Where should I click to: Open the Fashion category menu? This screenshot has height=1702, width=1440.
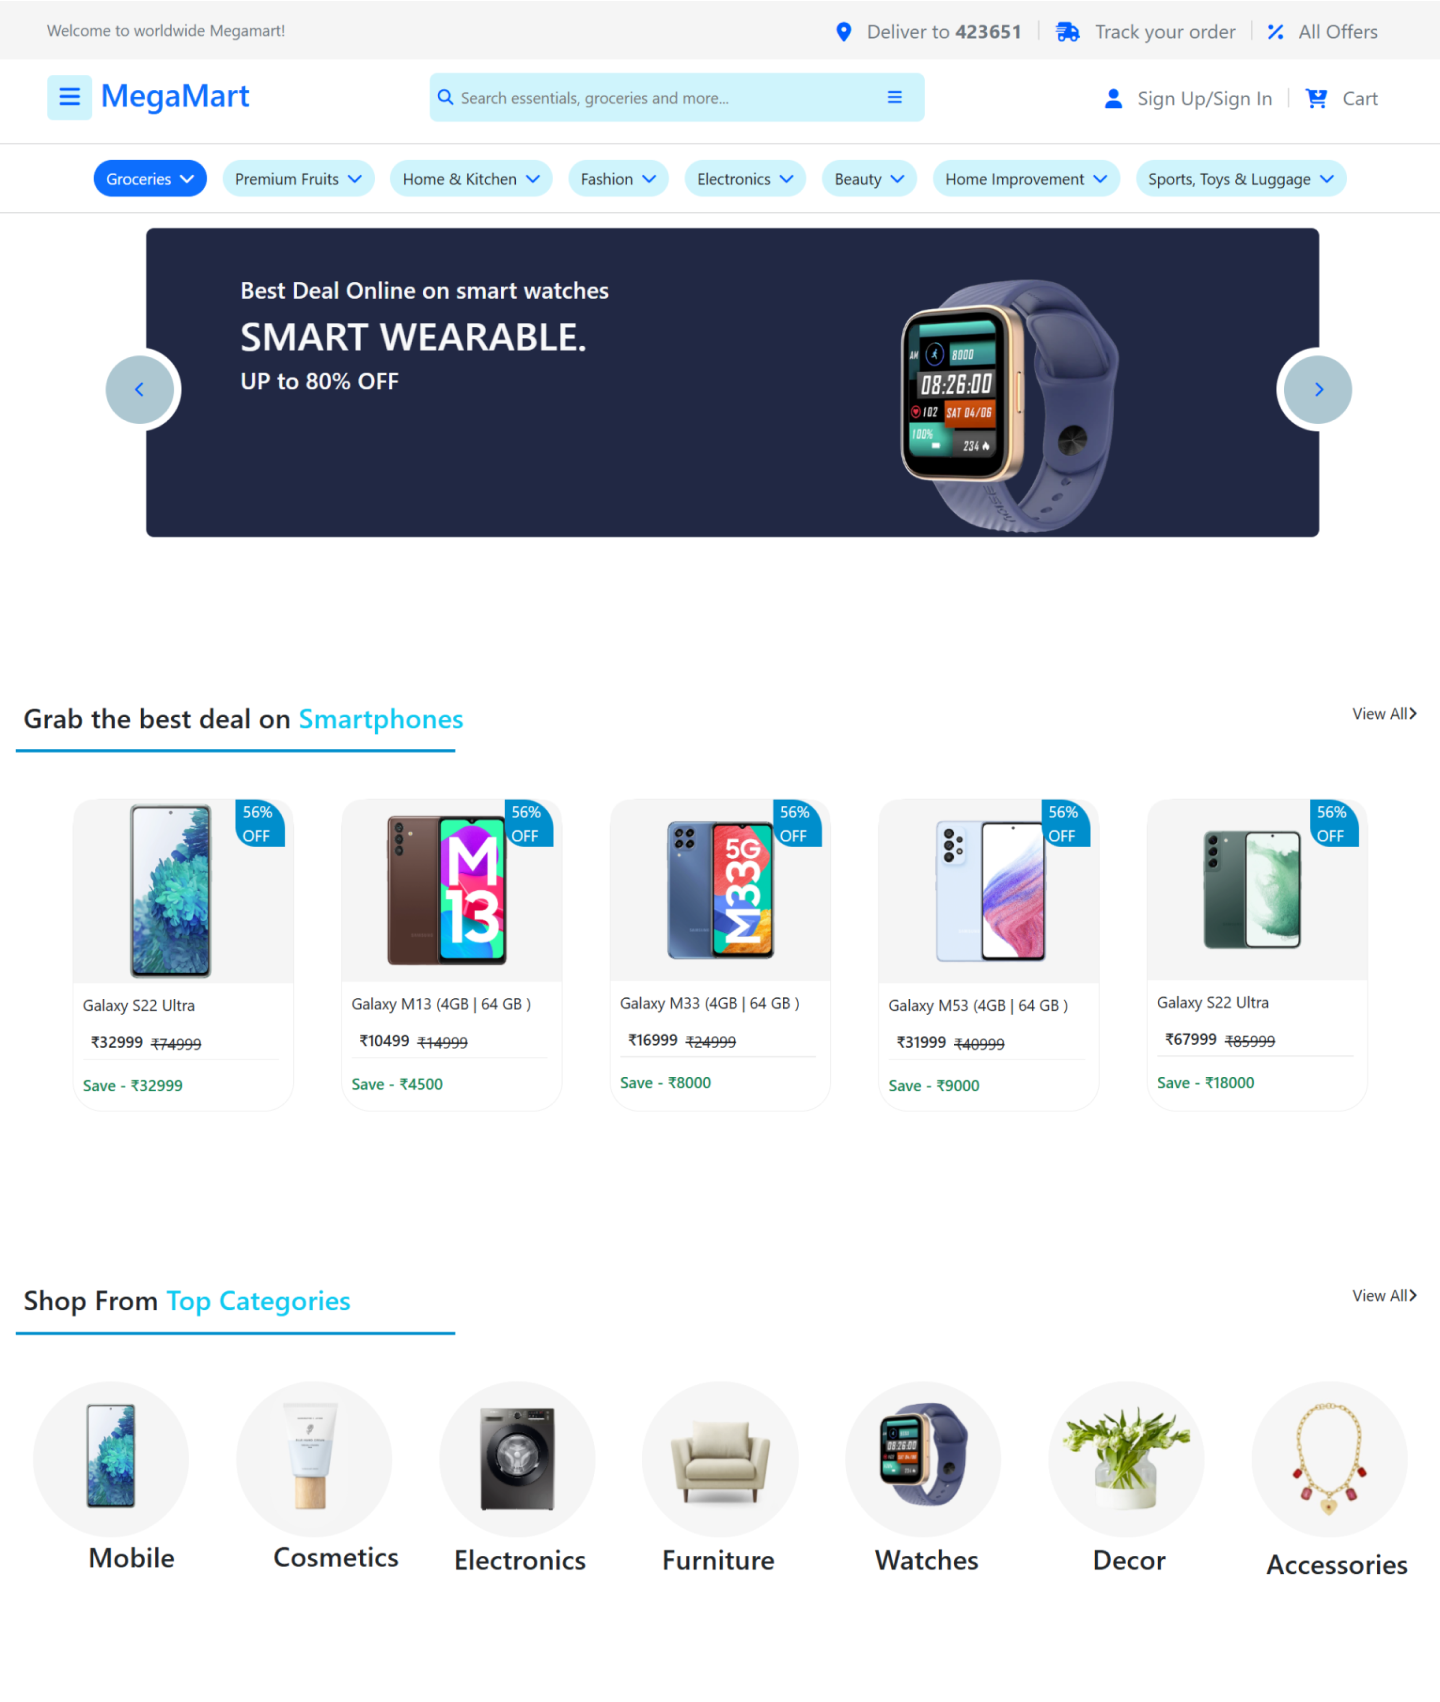pos(618,179)
